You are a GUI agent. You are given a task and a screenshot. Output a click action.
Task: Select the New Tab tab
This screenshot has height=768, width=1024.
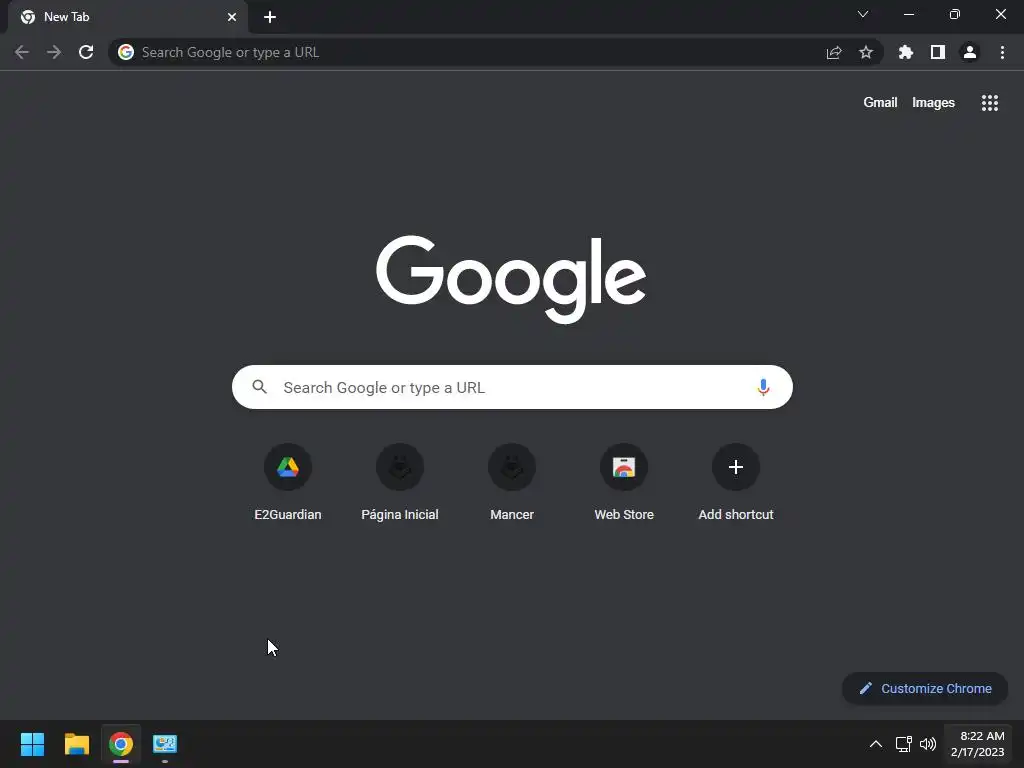click(x=128, y=17)
